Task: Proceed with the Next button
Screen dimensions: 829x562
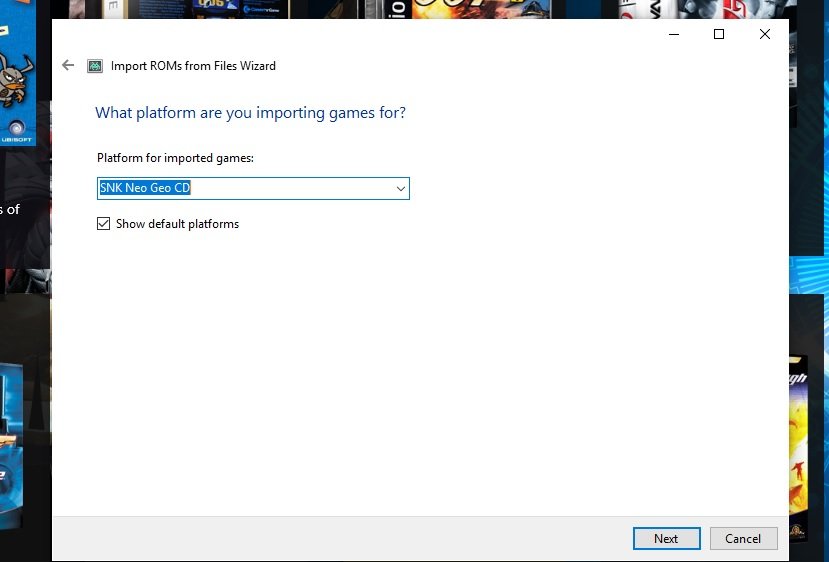Action: pos(666,538)
